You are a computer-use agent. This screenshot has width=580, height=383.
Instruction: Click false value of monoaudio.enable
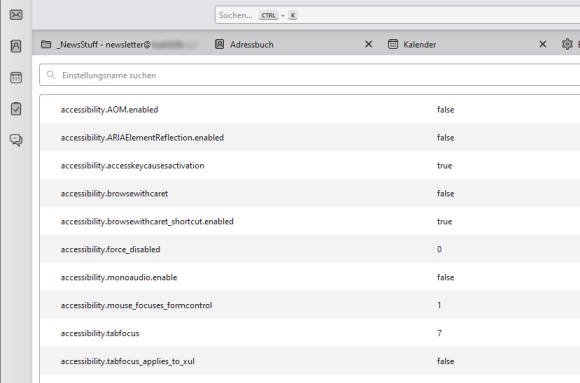pos(445,277)
